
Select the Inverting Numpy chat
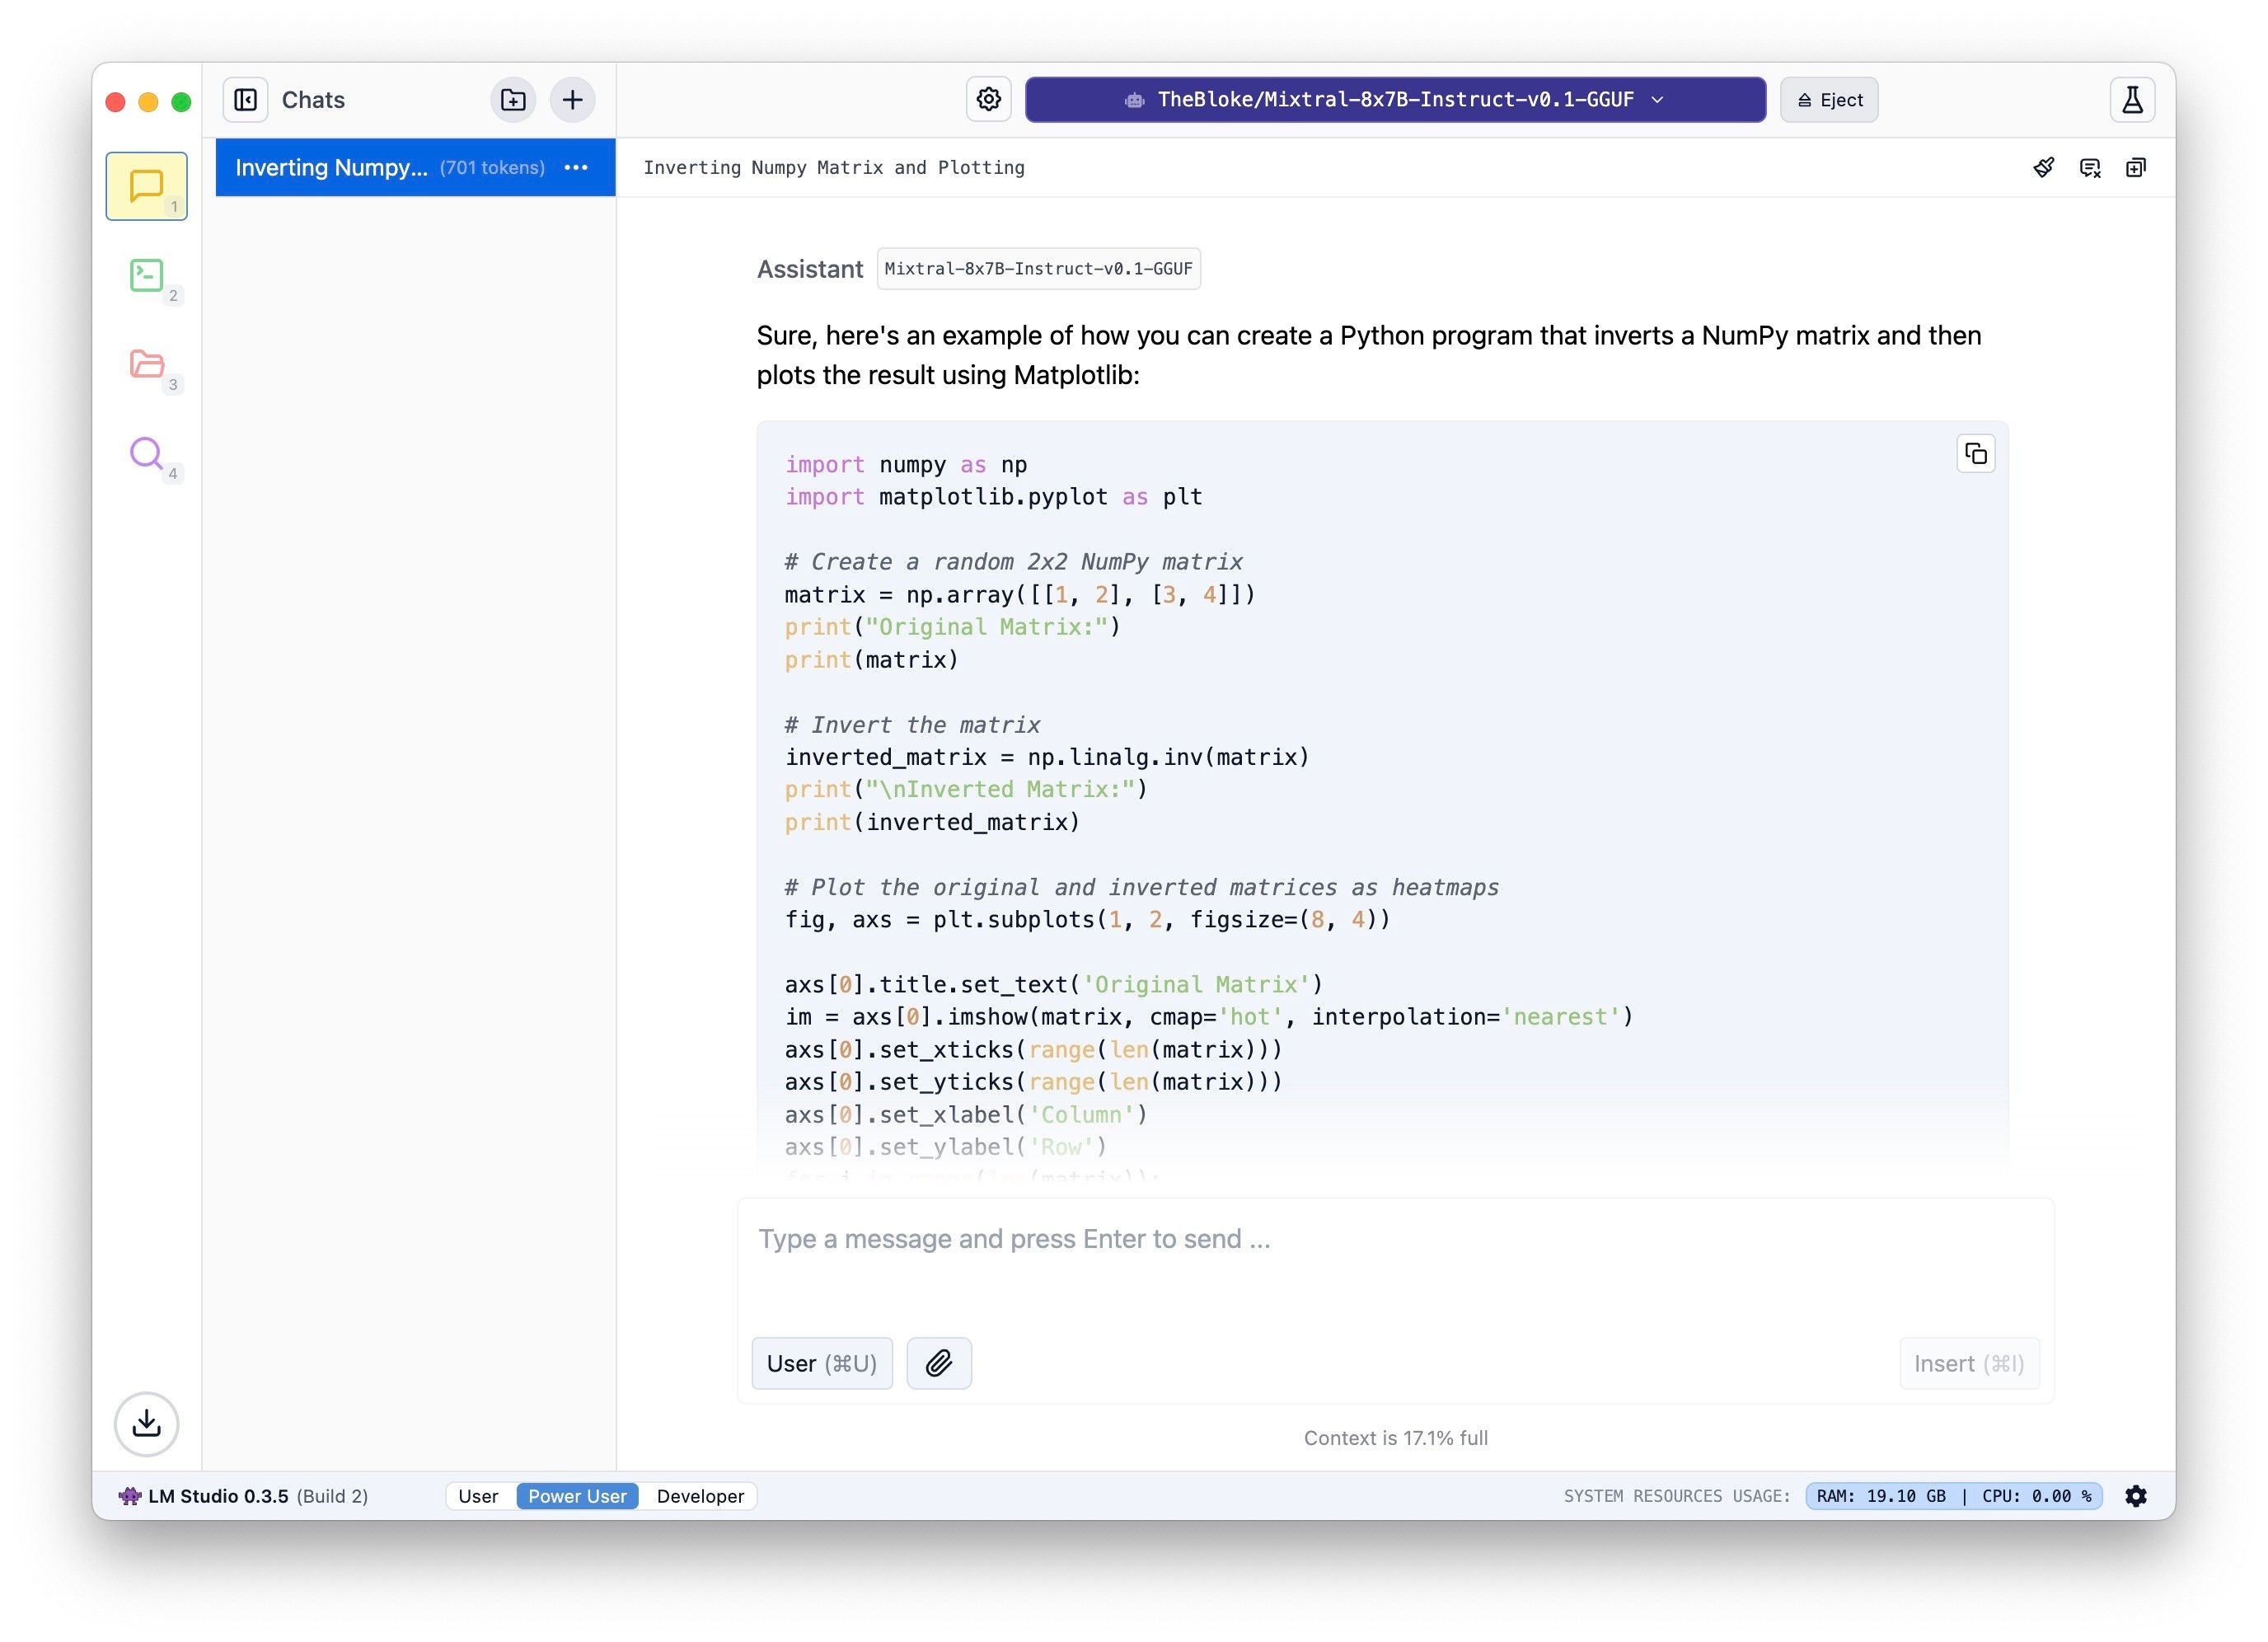[380, 167]
